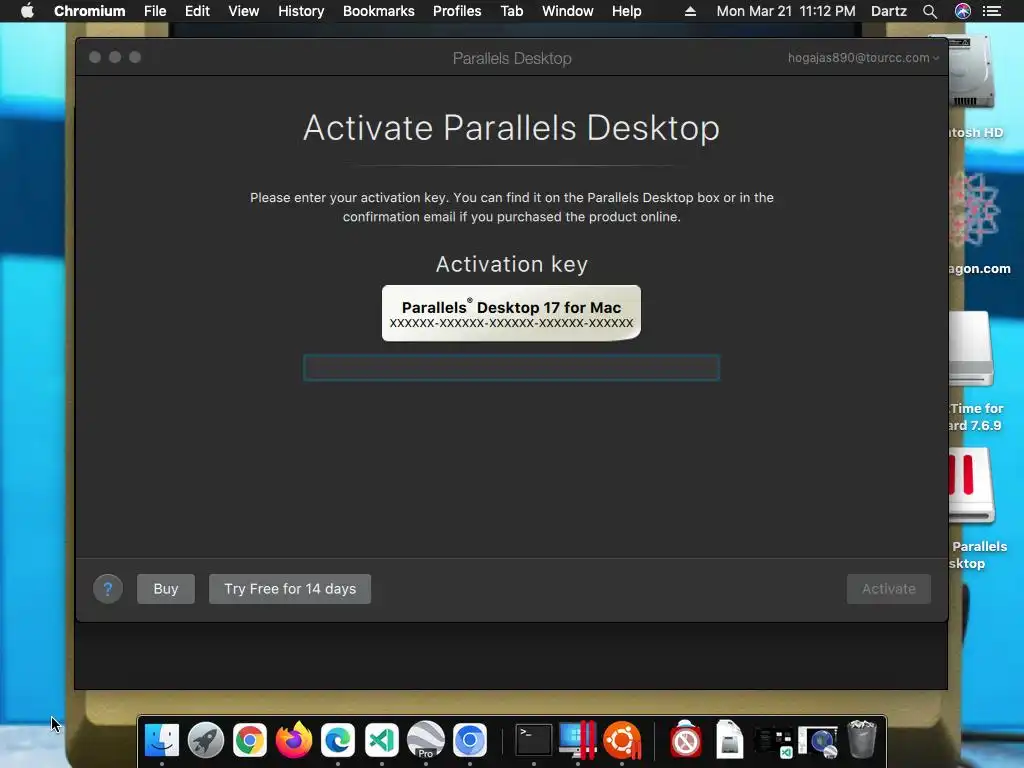This screenshot has width=1024, height=768.
Task: Click the Dartz user name in menu bar
Action: [889, 11]
